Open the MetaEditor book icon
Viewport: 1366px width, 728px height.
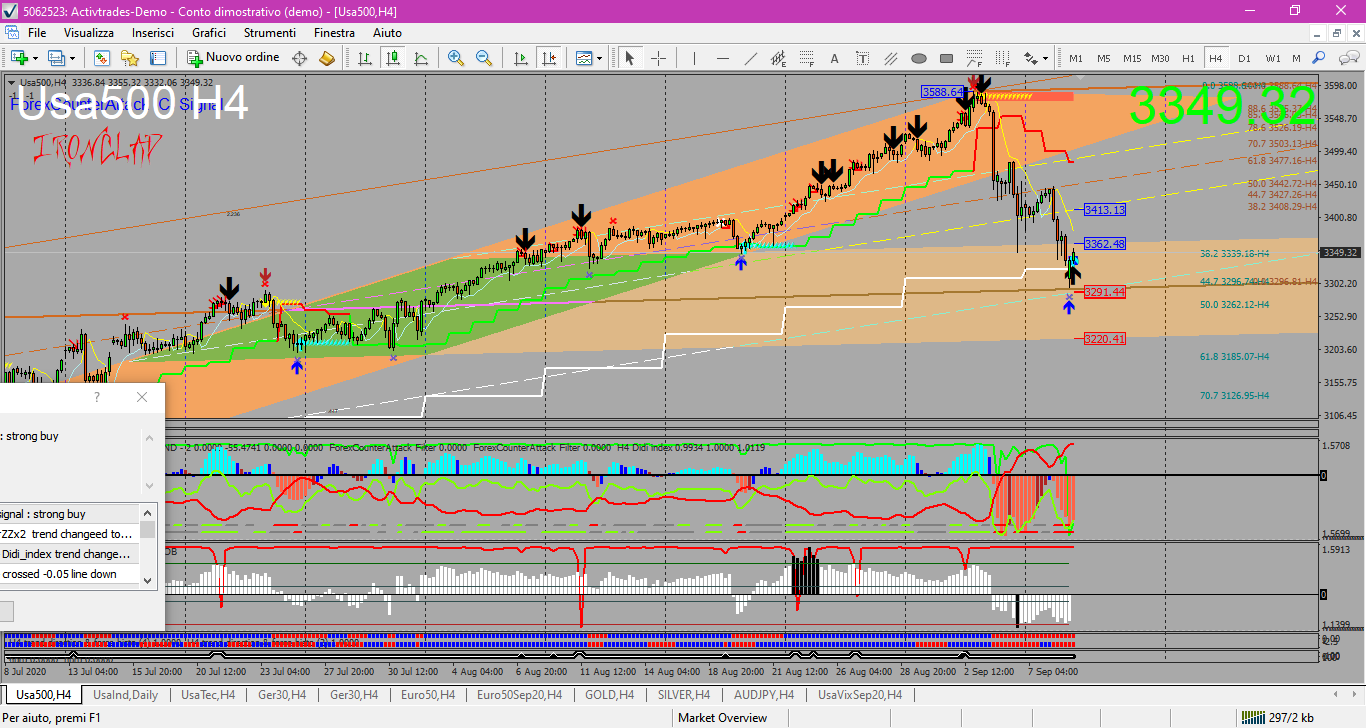coord(326,58)
